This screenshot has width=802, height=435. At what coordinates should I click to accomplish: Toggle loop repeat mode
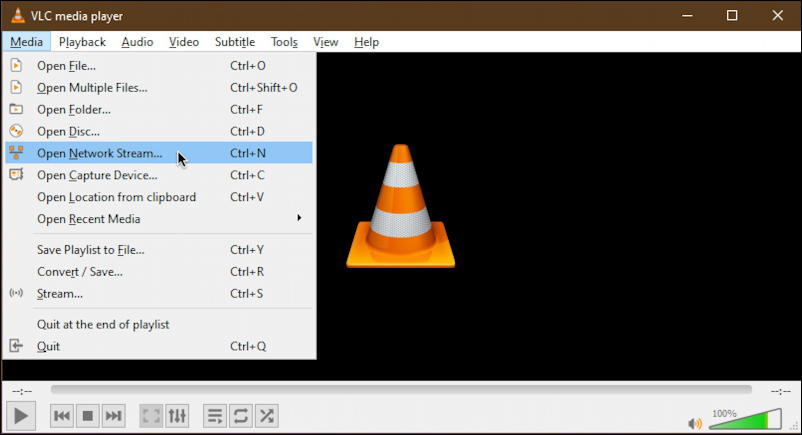point(240,416)
